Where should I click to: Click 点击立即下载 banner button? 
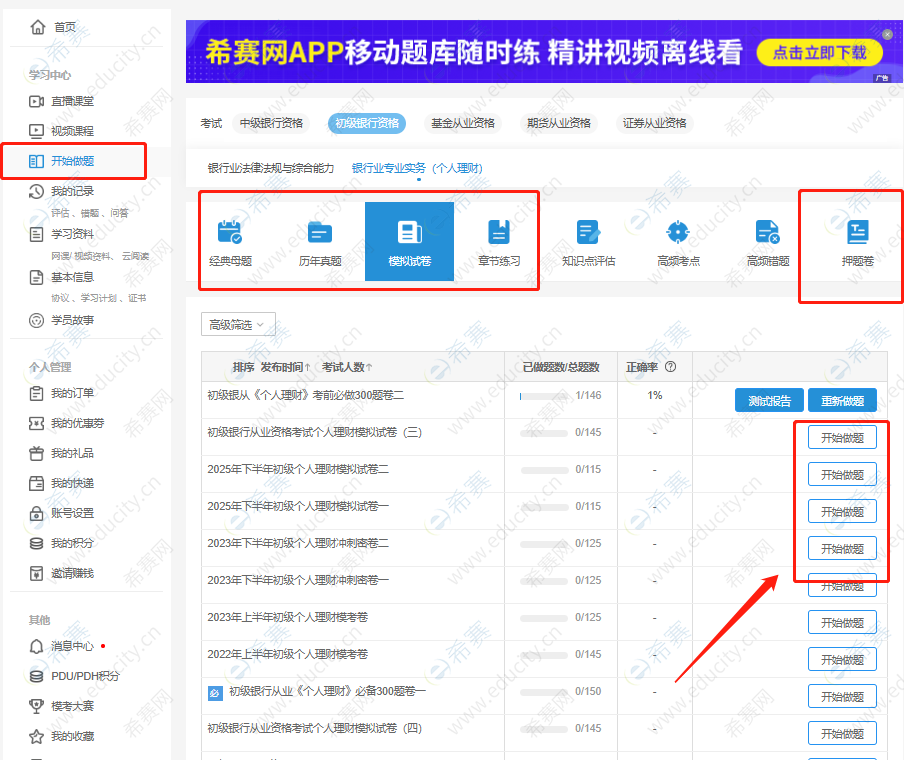pos(819,53)
